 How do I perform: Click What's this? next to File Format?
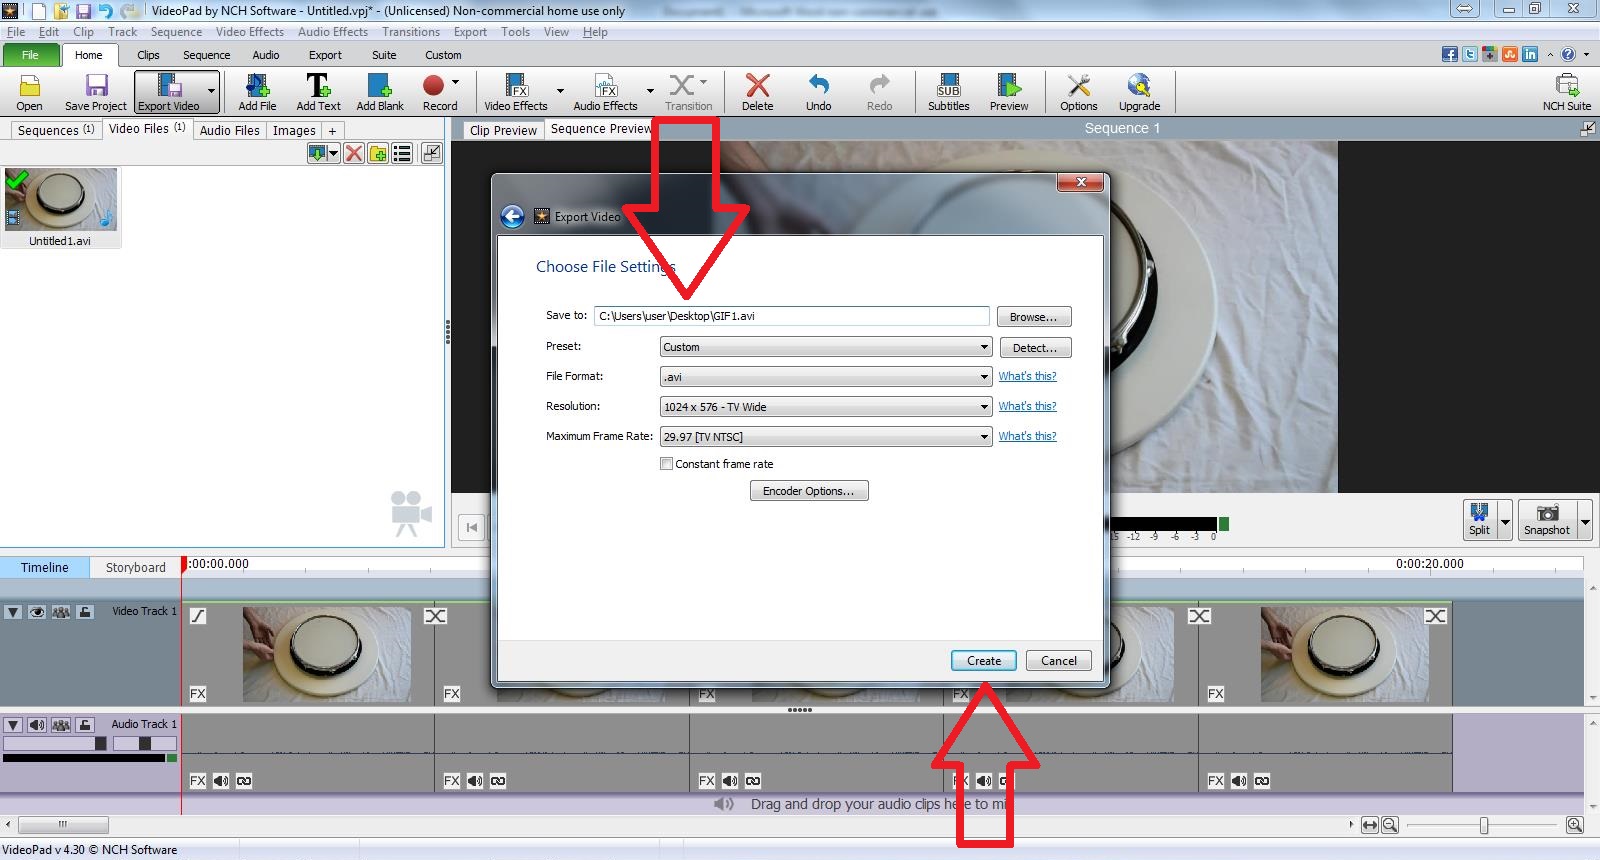[1027, 376]
